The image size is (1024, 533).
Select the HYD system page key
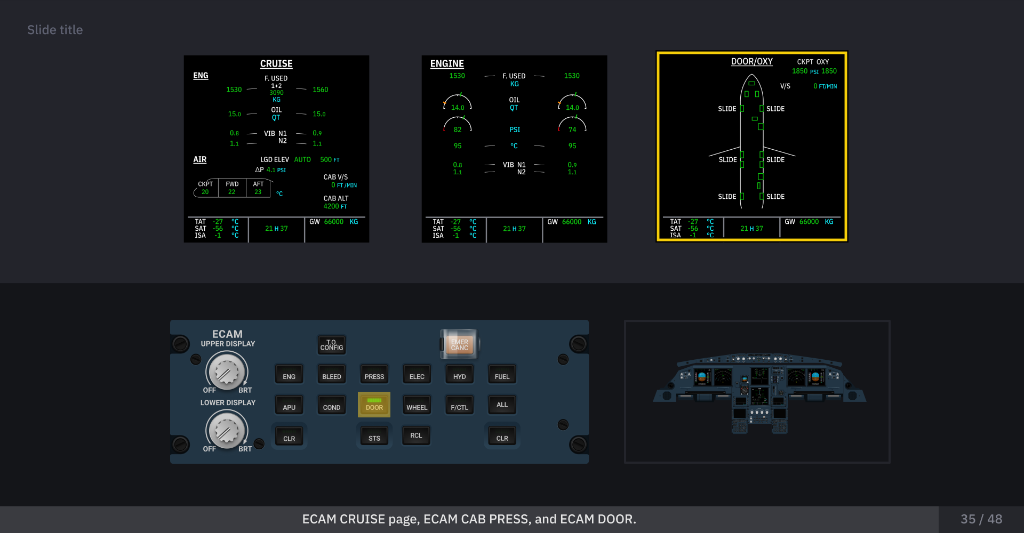(x=459, y=376)
